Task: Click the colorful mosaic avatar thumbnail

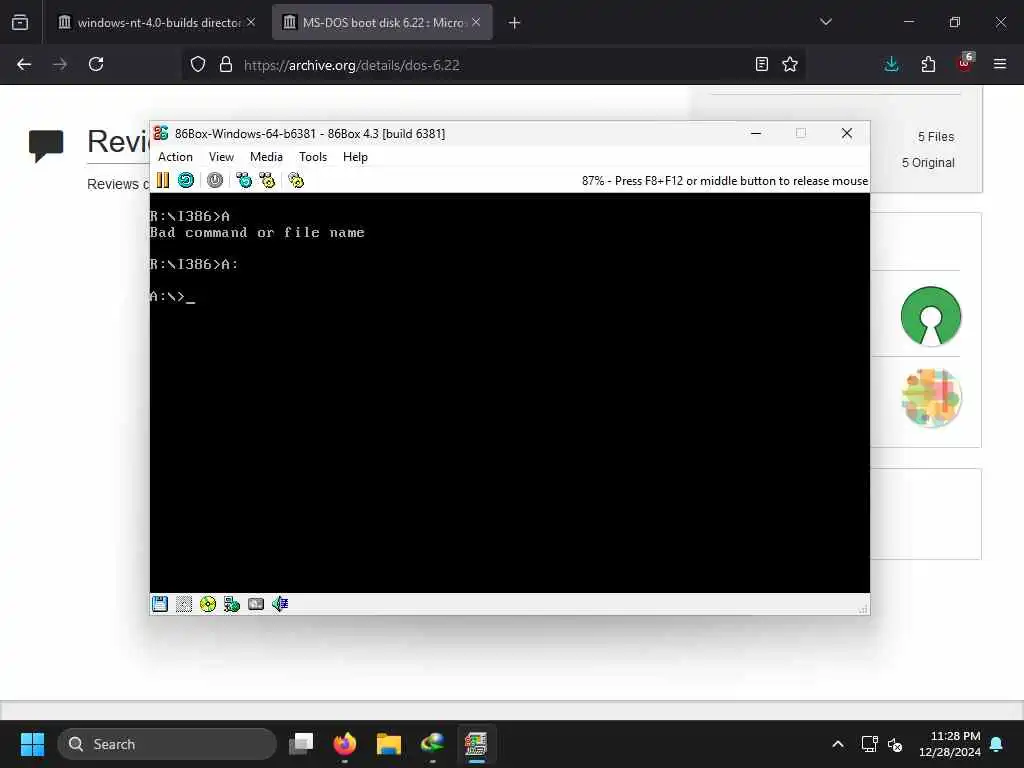Action: [x=931, y=398]
